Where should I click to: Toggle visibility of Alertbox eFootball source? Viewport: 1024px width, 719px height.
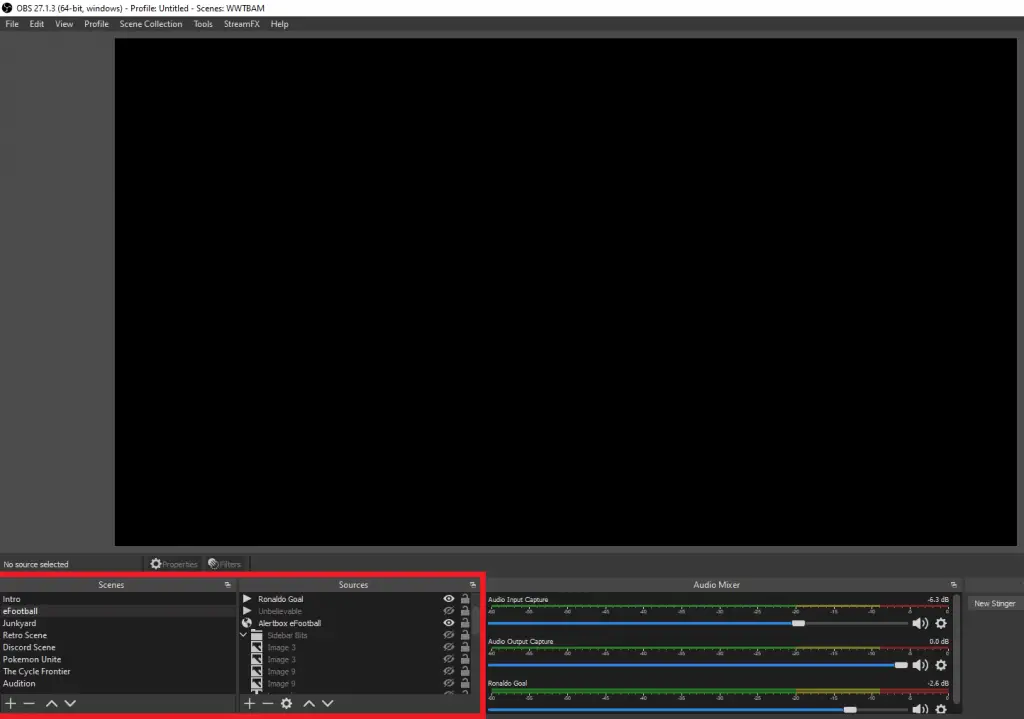click(449, 623)
